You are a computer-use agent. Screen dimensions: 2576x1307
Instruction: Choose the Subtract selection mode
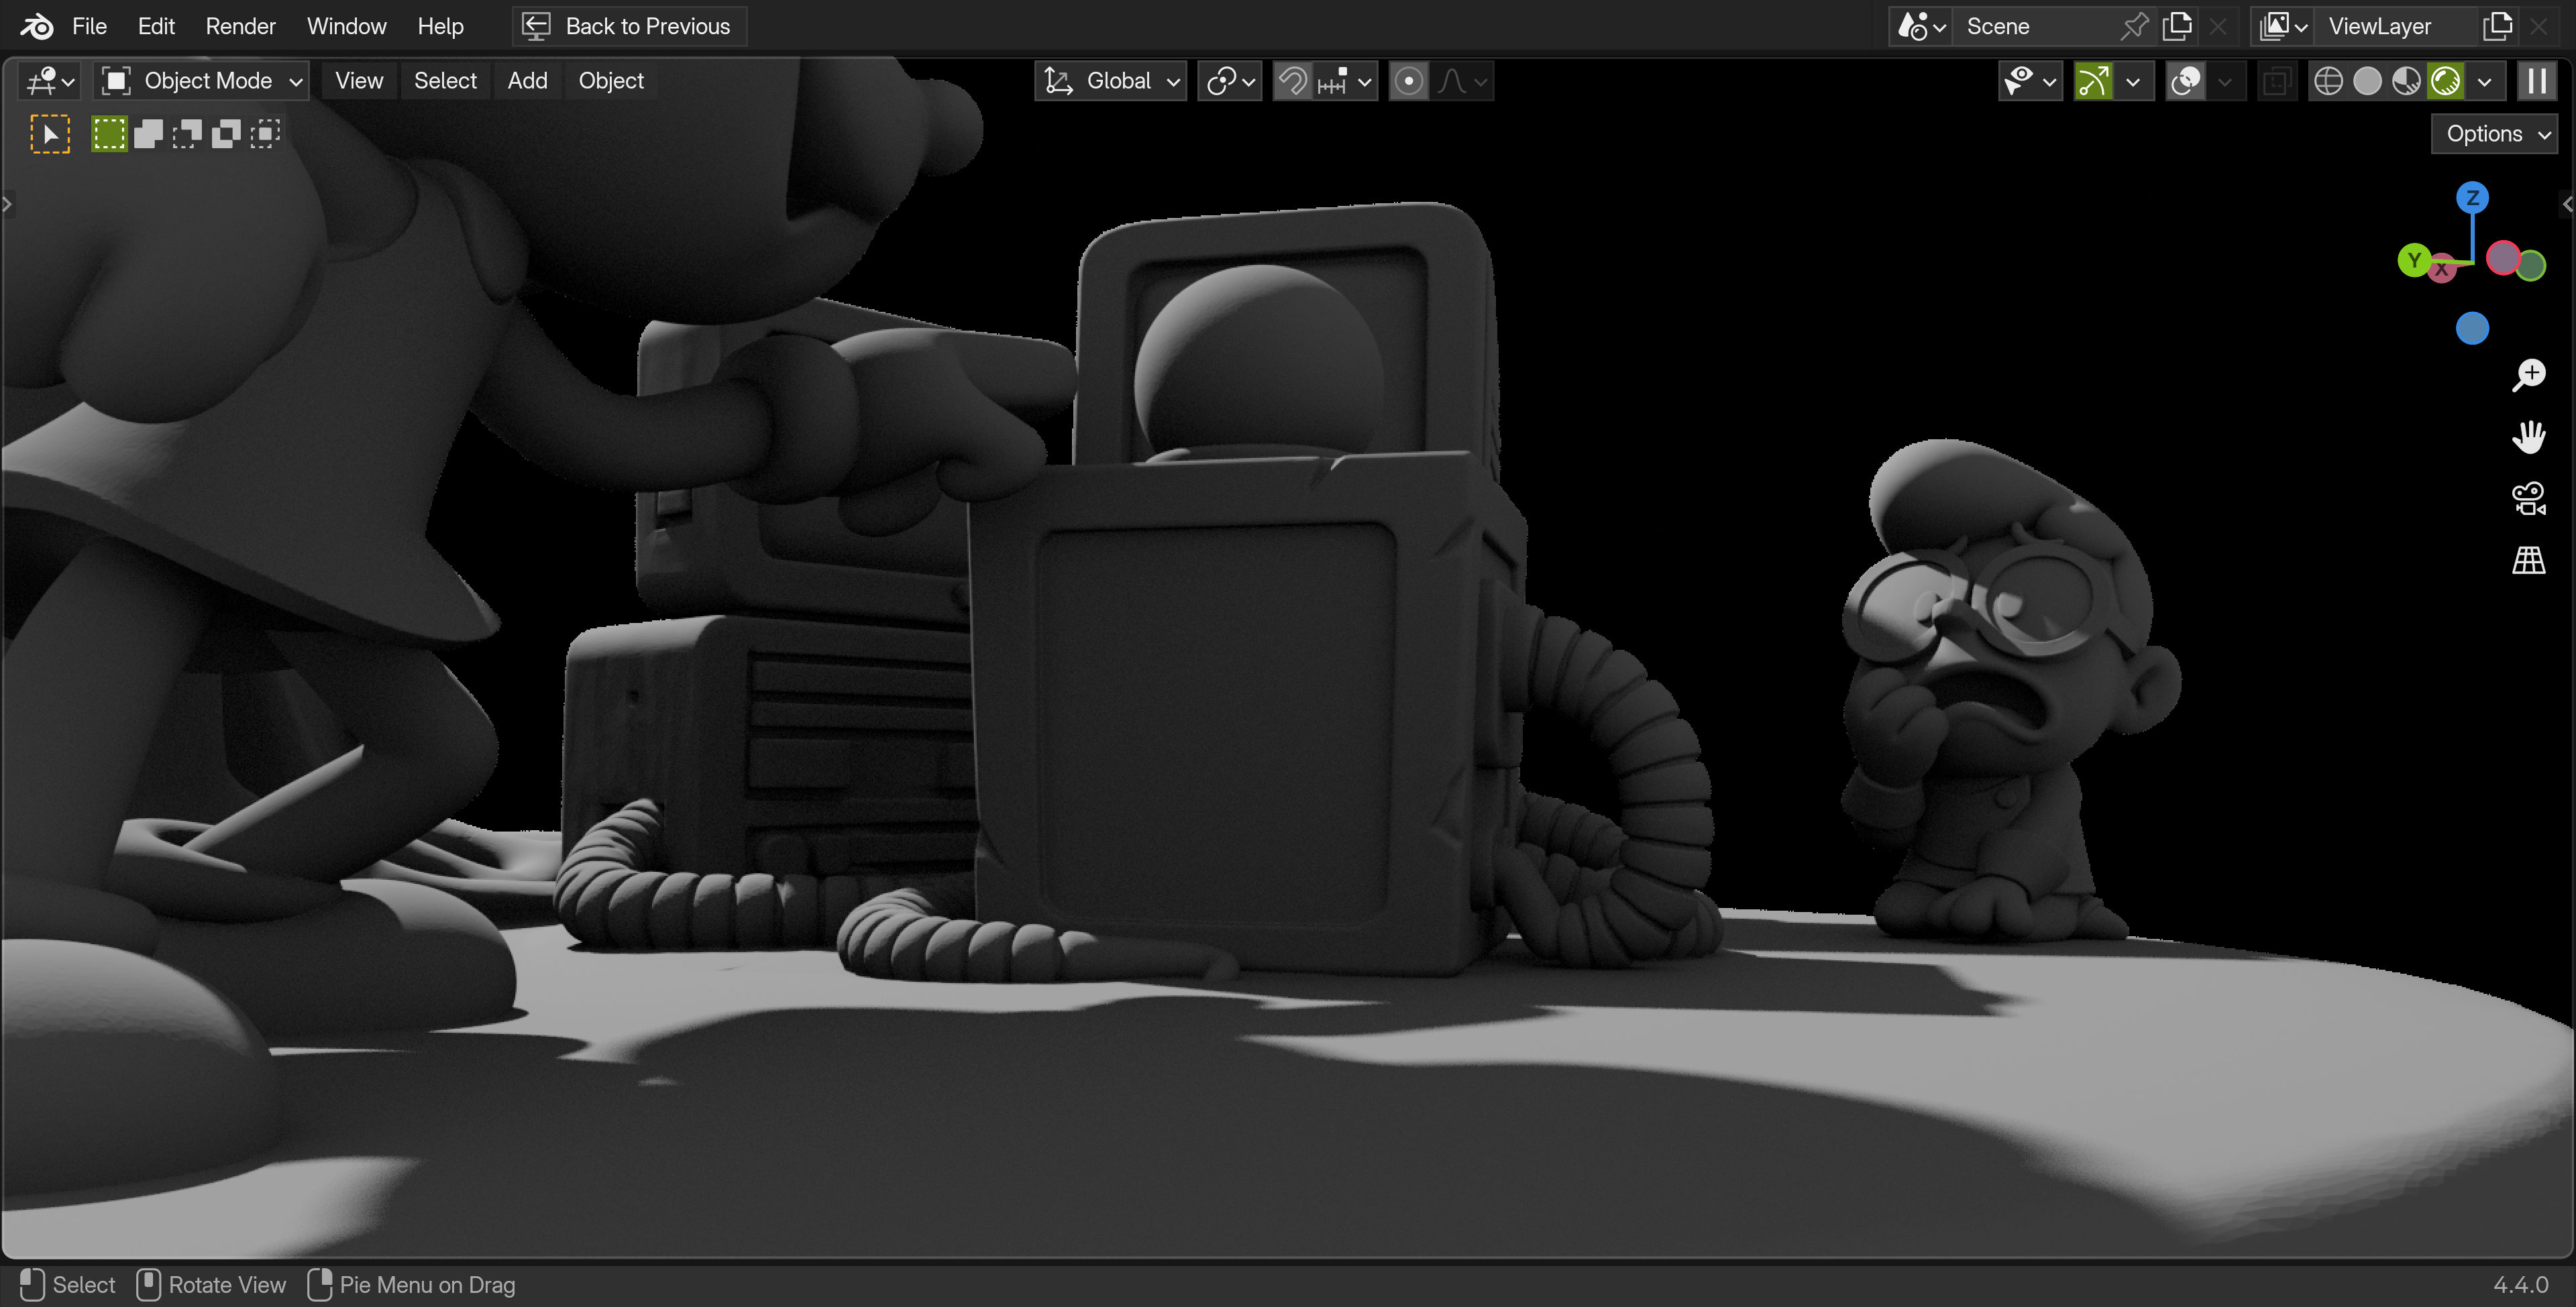187,134
